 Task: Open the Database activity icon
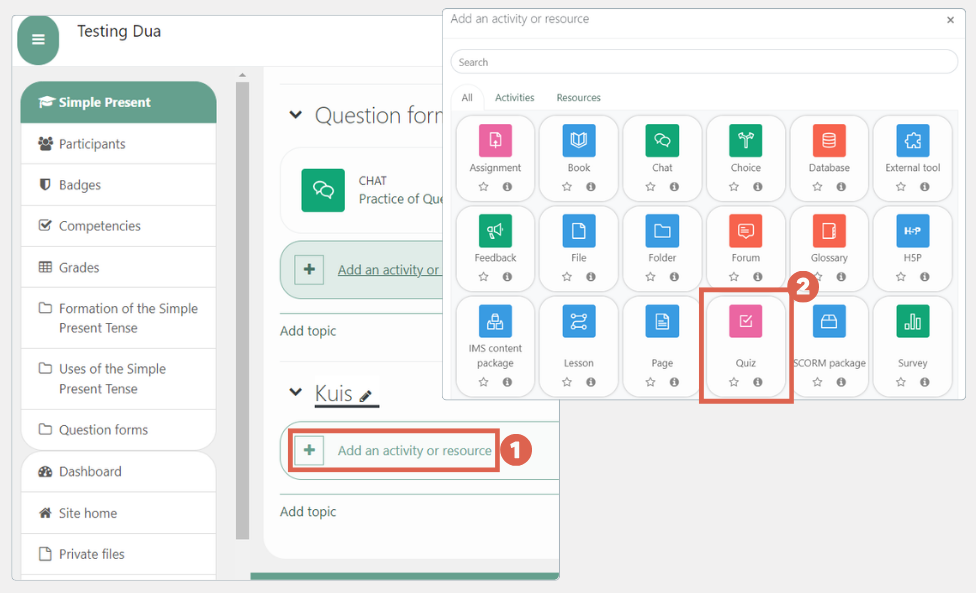[x=829, y=140]
